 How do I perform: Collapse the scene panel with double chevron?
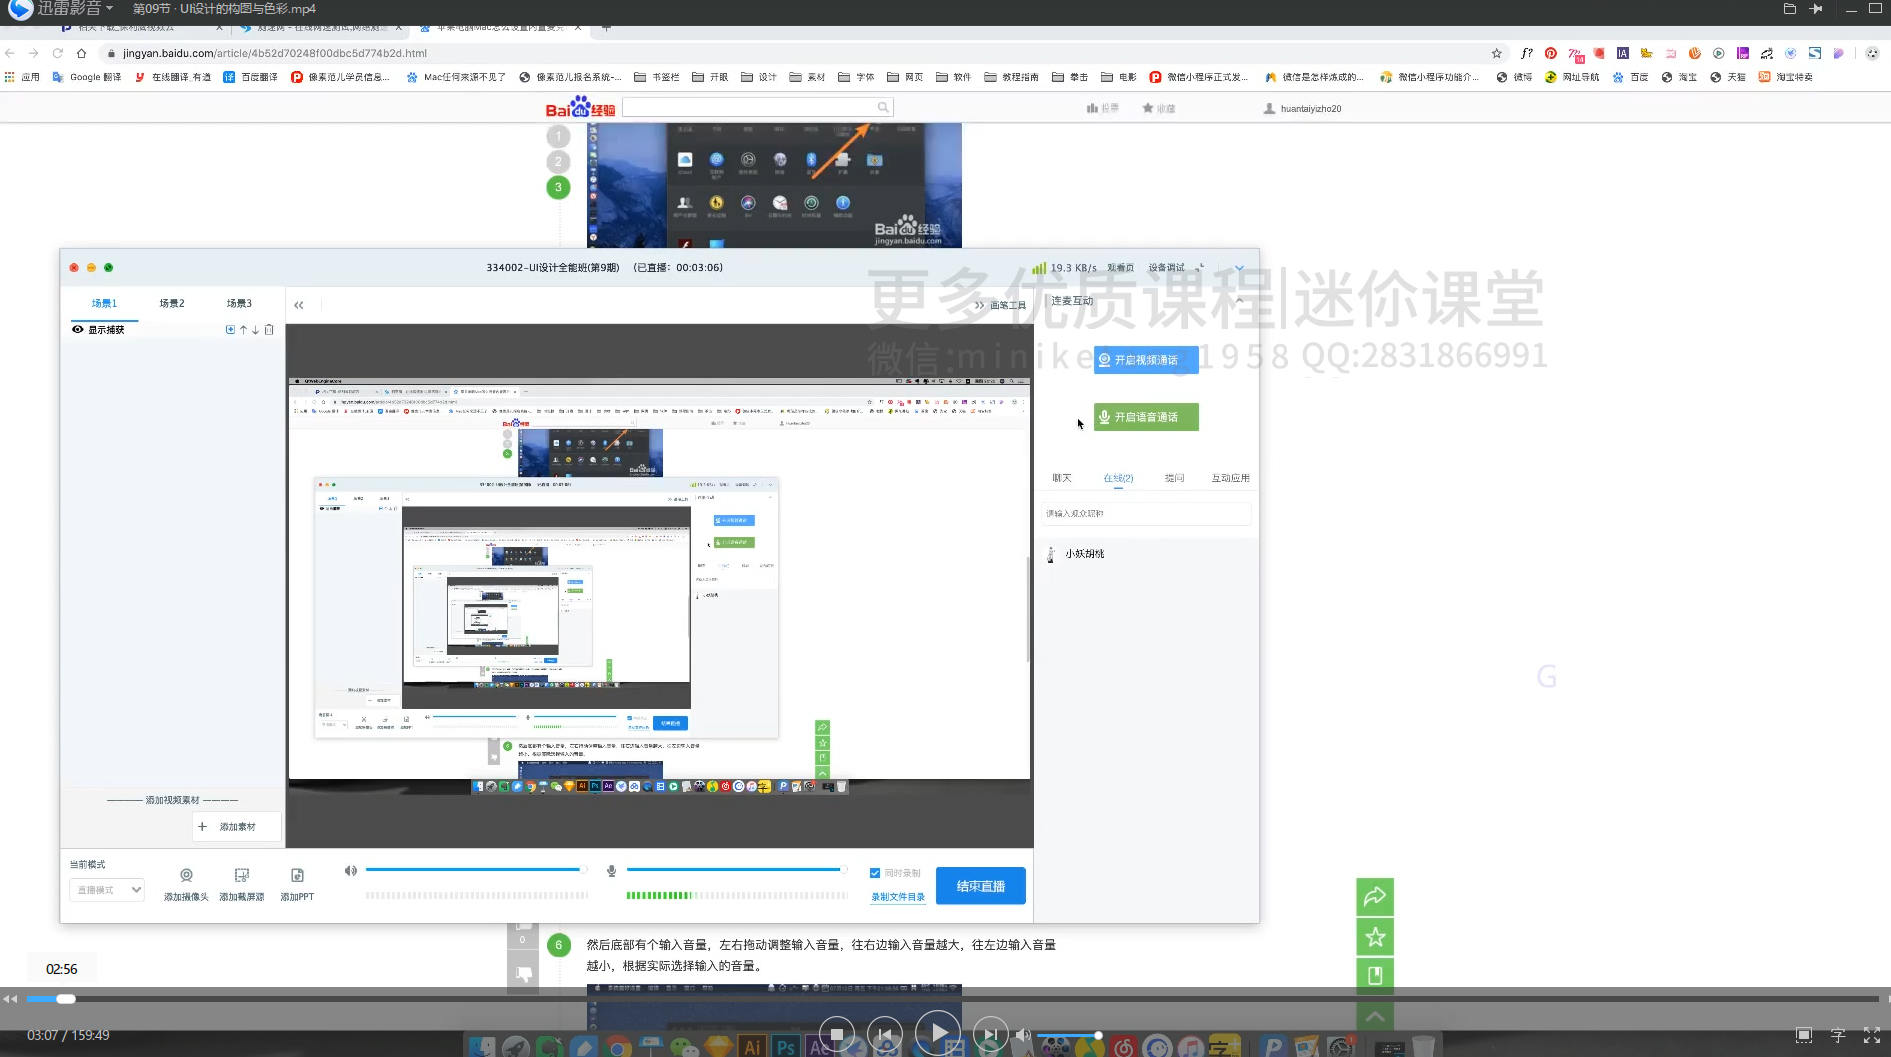(298, 305)
